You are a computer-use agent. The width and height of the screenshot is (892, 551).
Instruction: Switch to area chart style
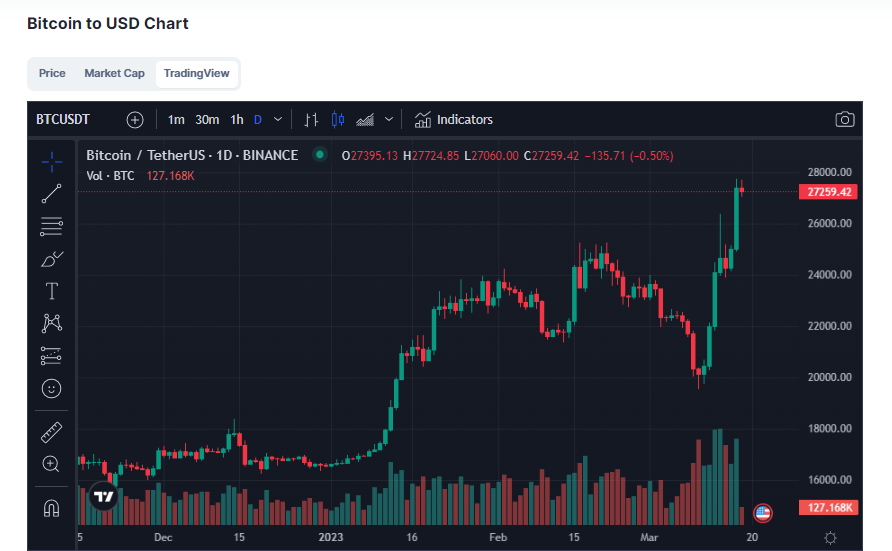365,120
